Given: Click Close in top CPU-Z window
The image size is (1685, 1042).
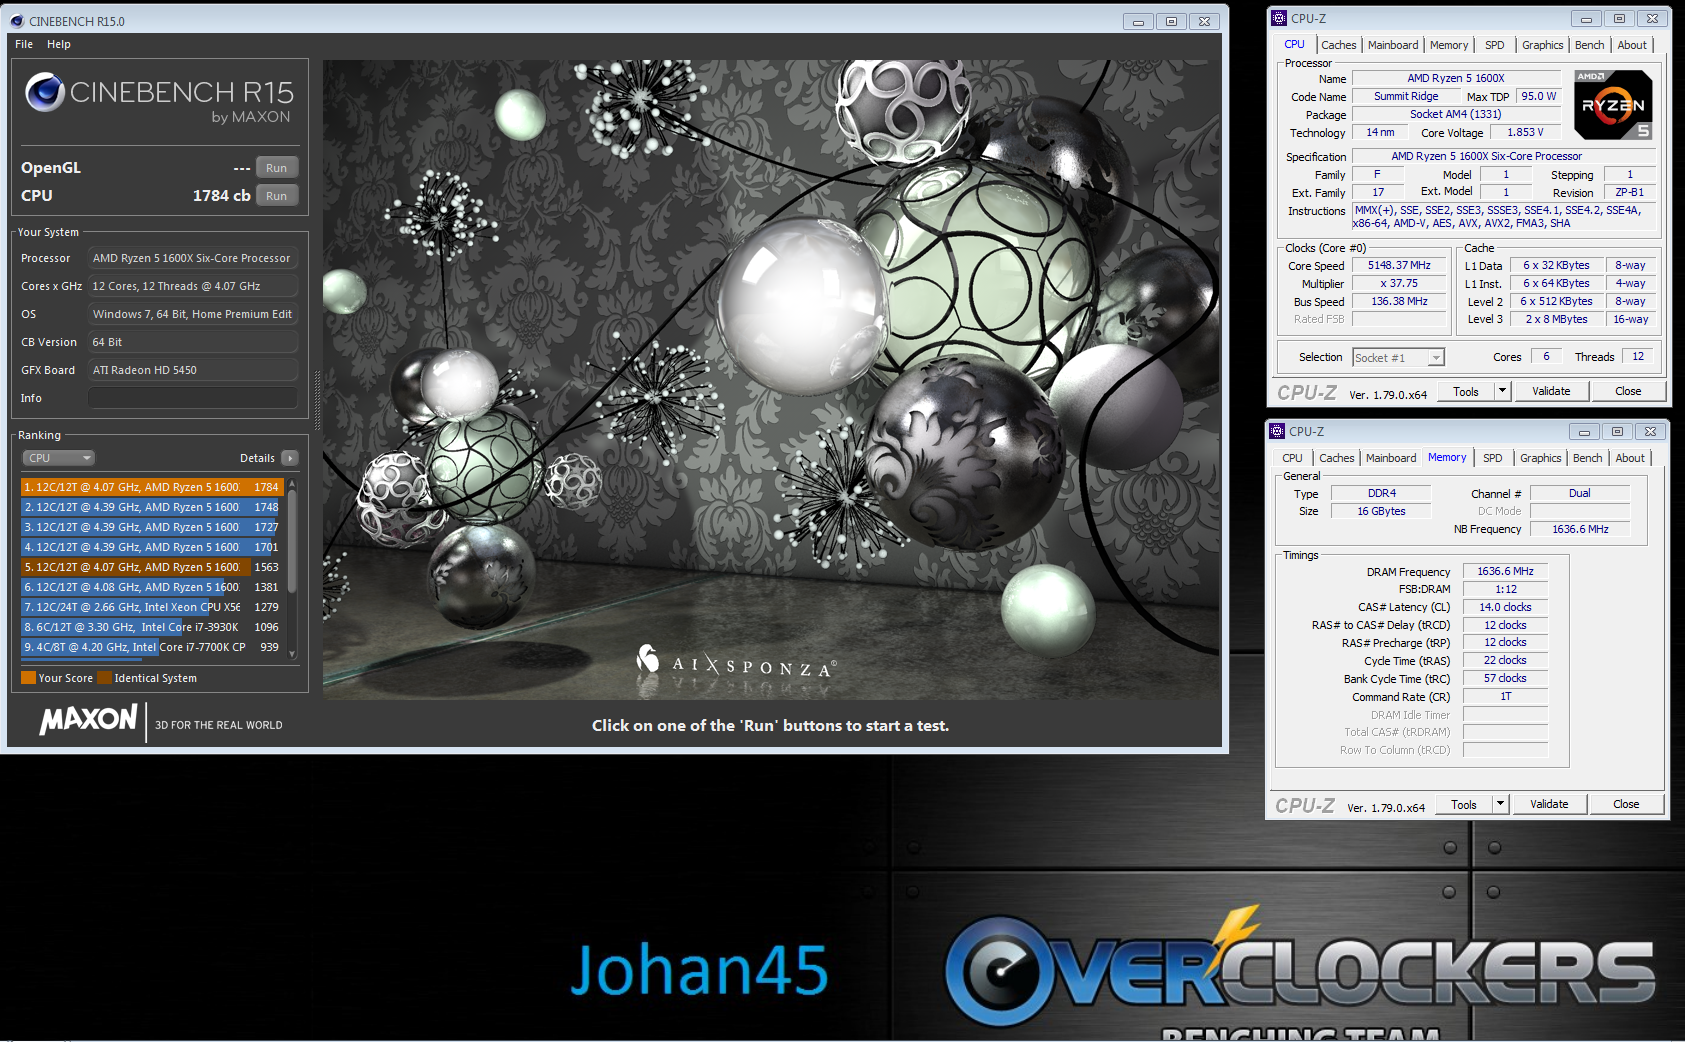Looking at the screenshot, I should click(x=1628, y=391).
